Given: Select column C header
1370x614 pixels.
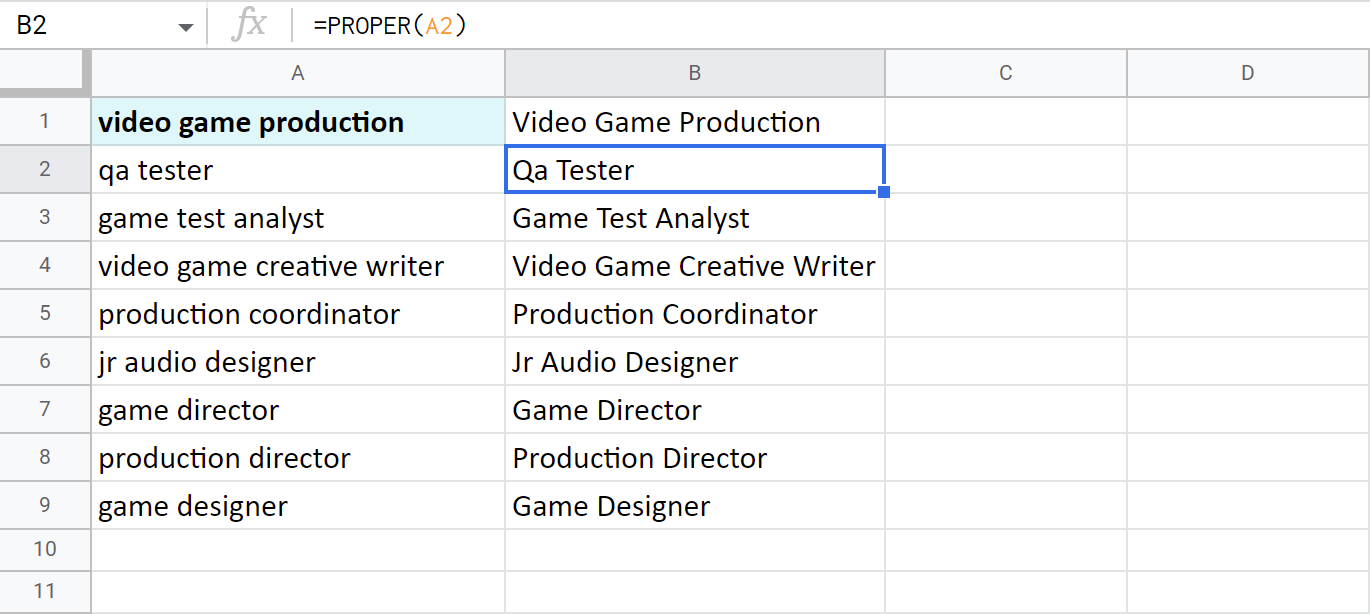Looking at the screenshot, I should pos(1005,73).
